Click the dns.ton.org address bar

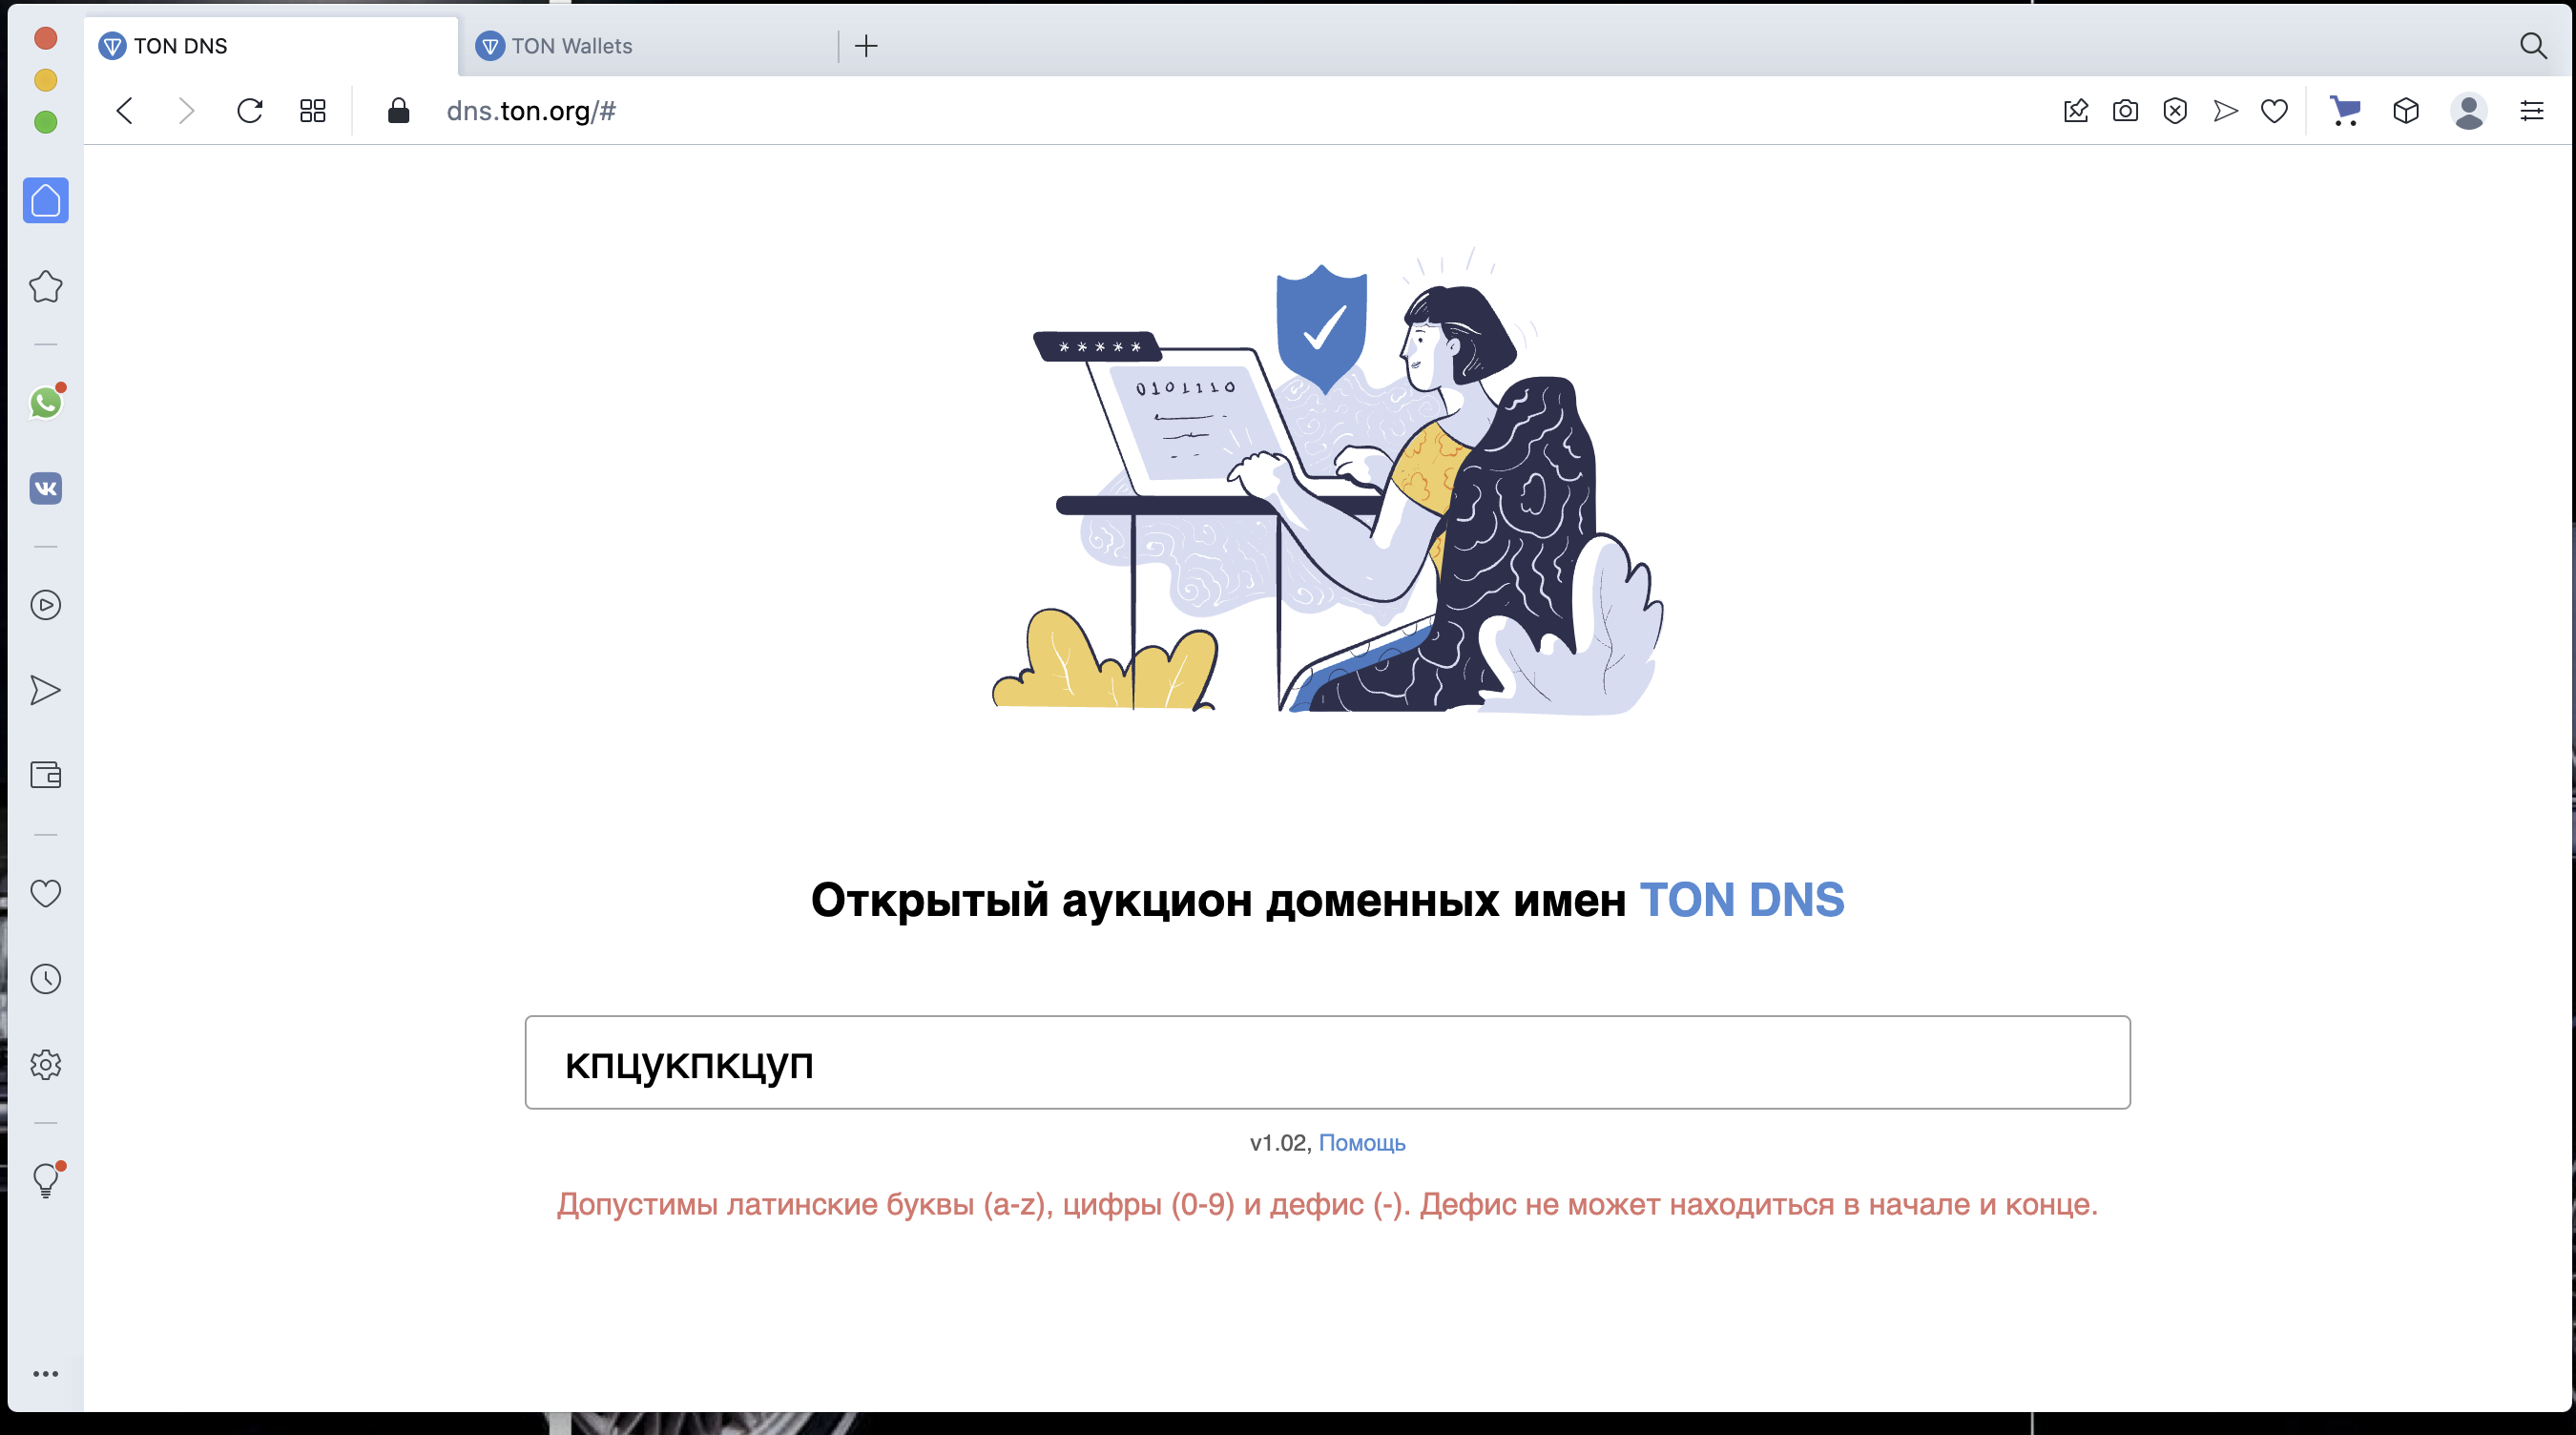point(531,110)
